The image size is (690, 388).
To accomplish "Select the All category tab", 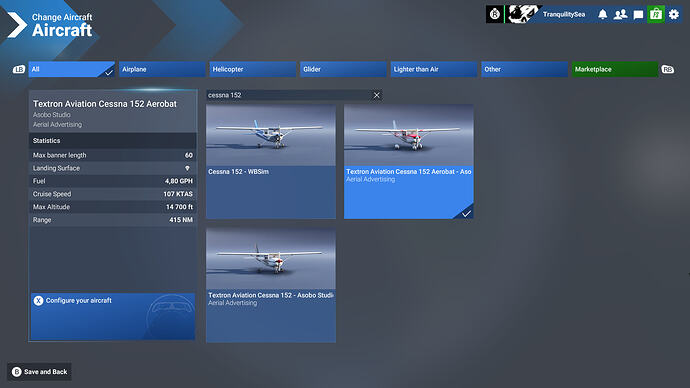I will click(72, 69).
